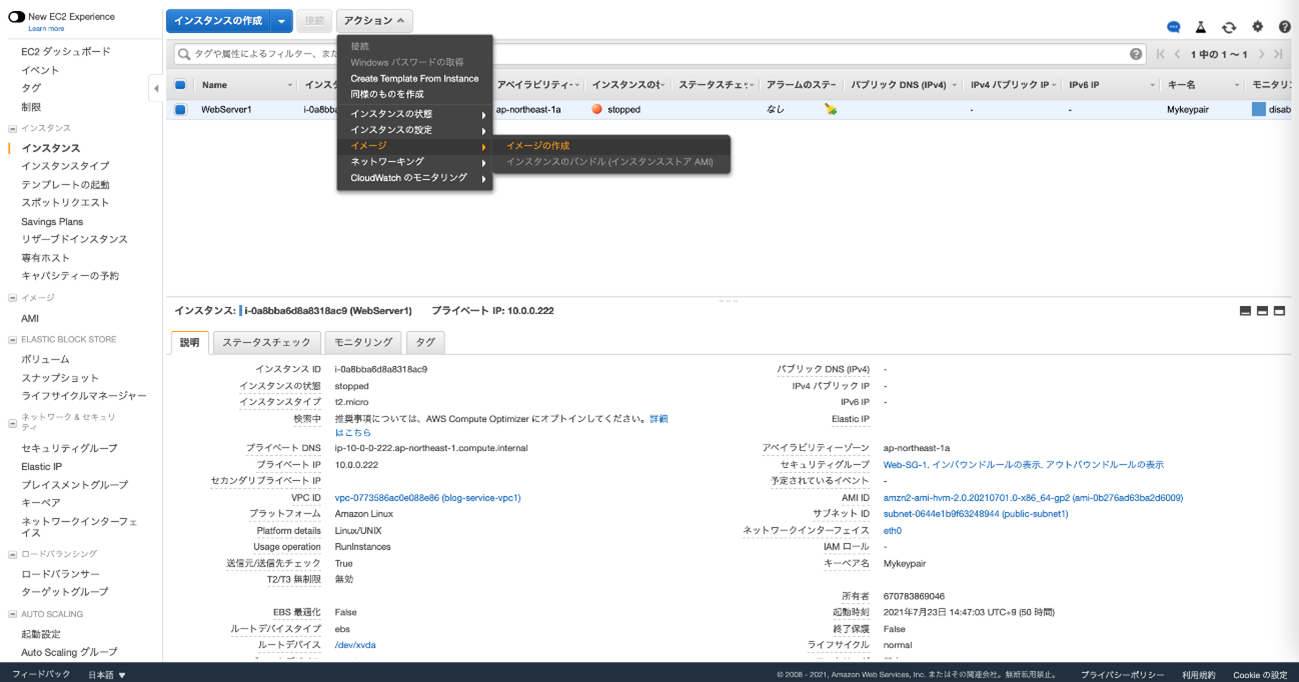Click the blue インスタンスの作成 button
Screen dimensions: 1299x682
(218, 21)
